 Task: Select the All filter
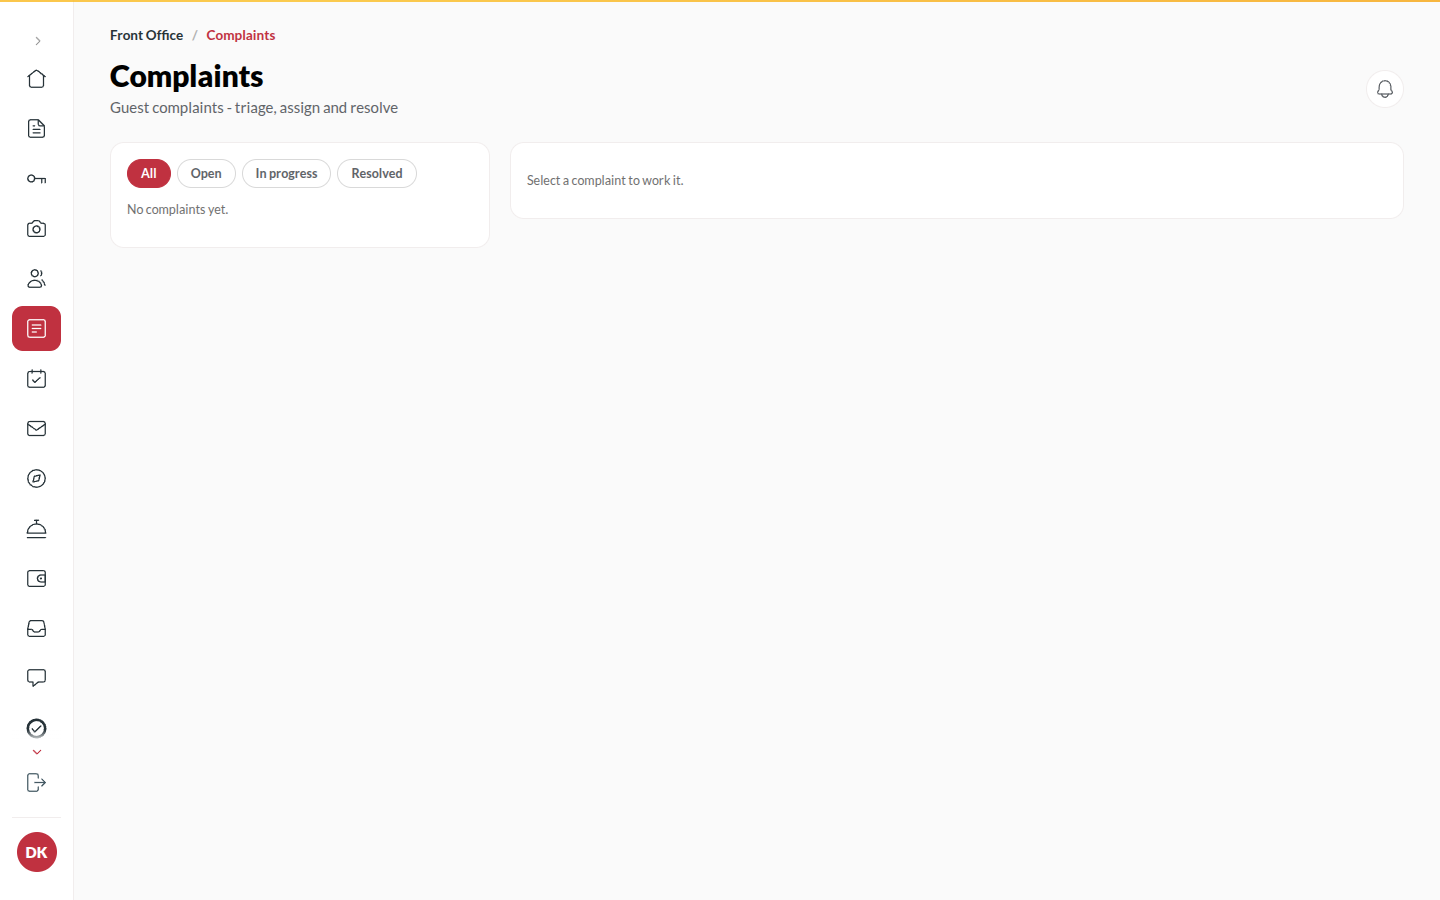pyautogui.click(x=149, y=174)
